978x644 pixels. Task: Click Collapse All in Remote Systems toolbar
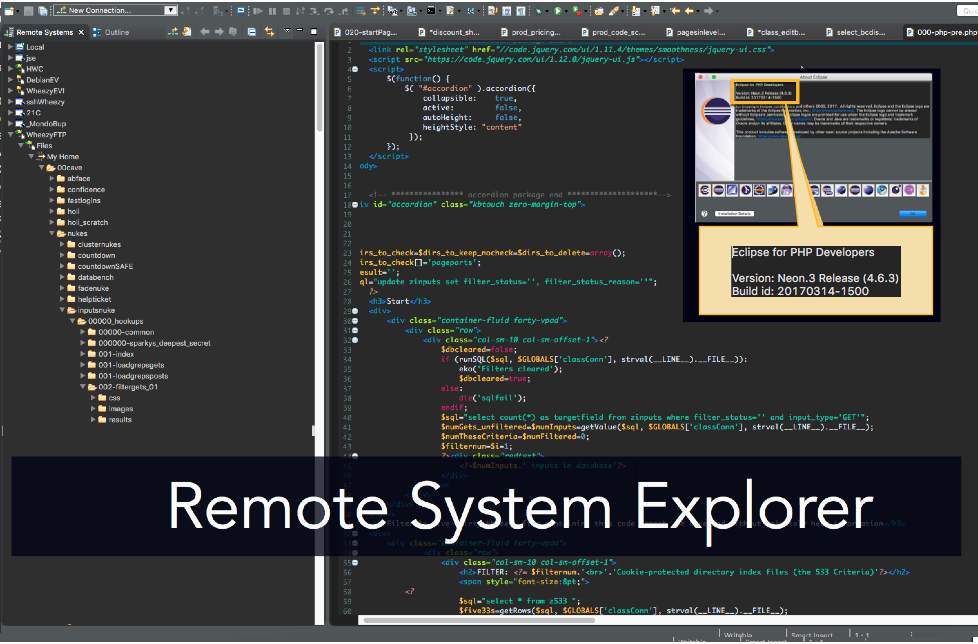(x=251, y=31)
